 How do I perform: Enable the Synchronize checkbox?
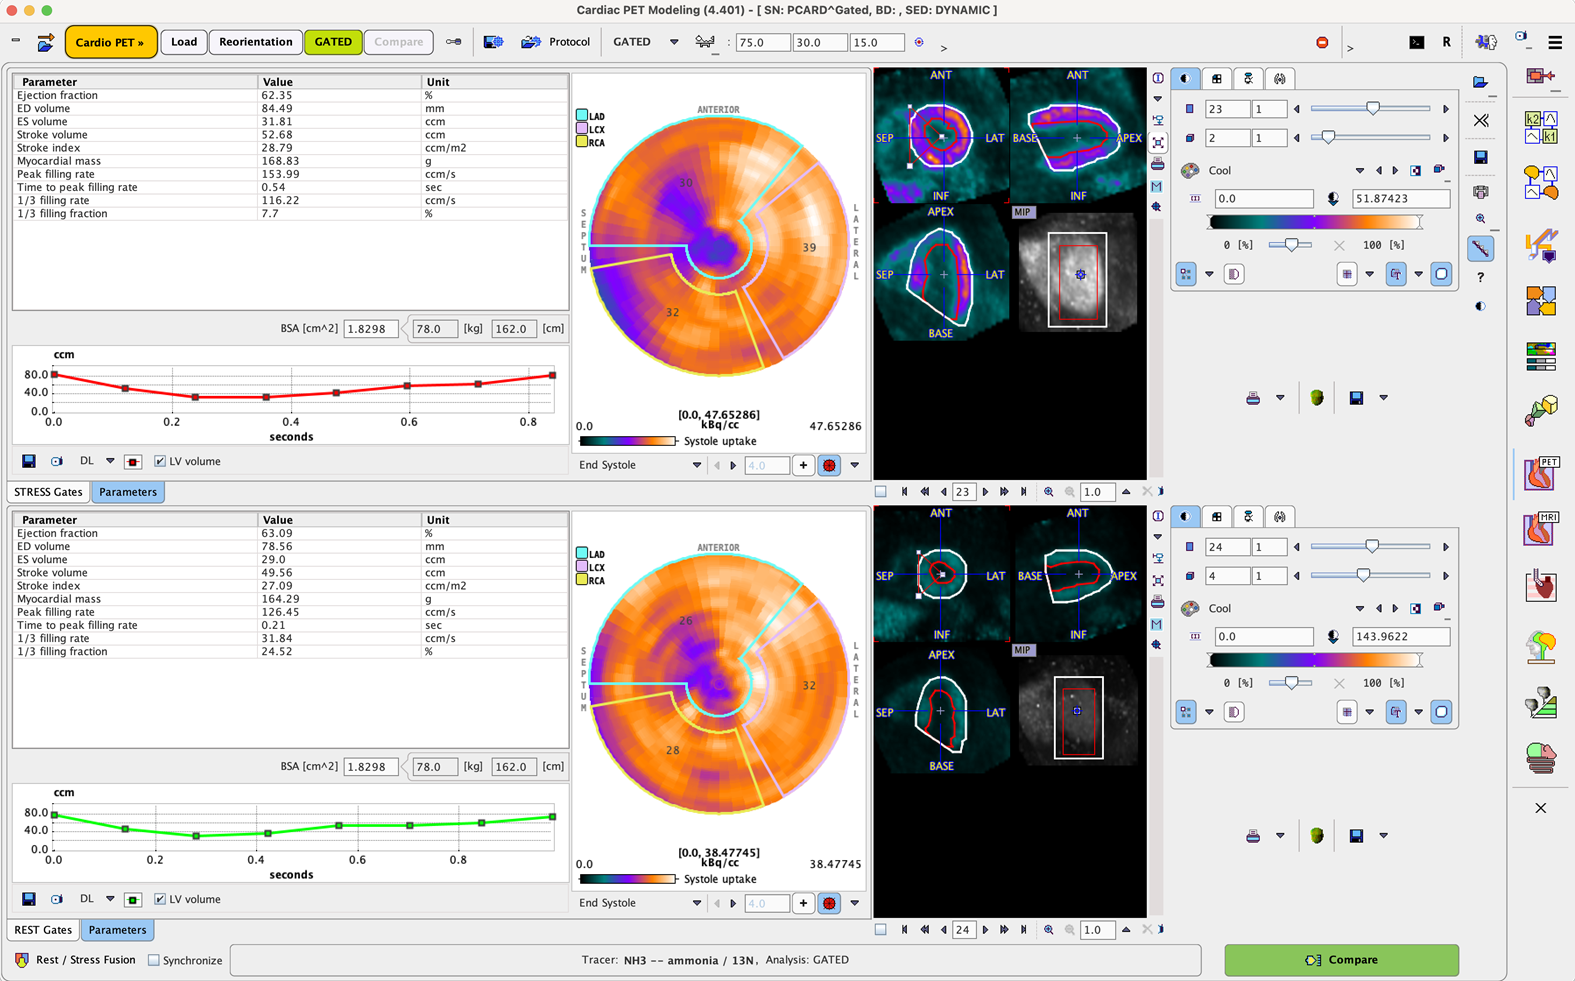[154, 960]
